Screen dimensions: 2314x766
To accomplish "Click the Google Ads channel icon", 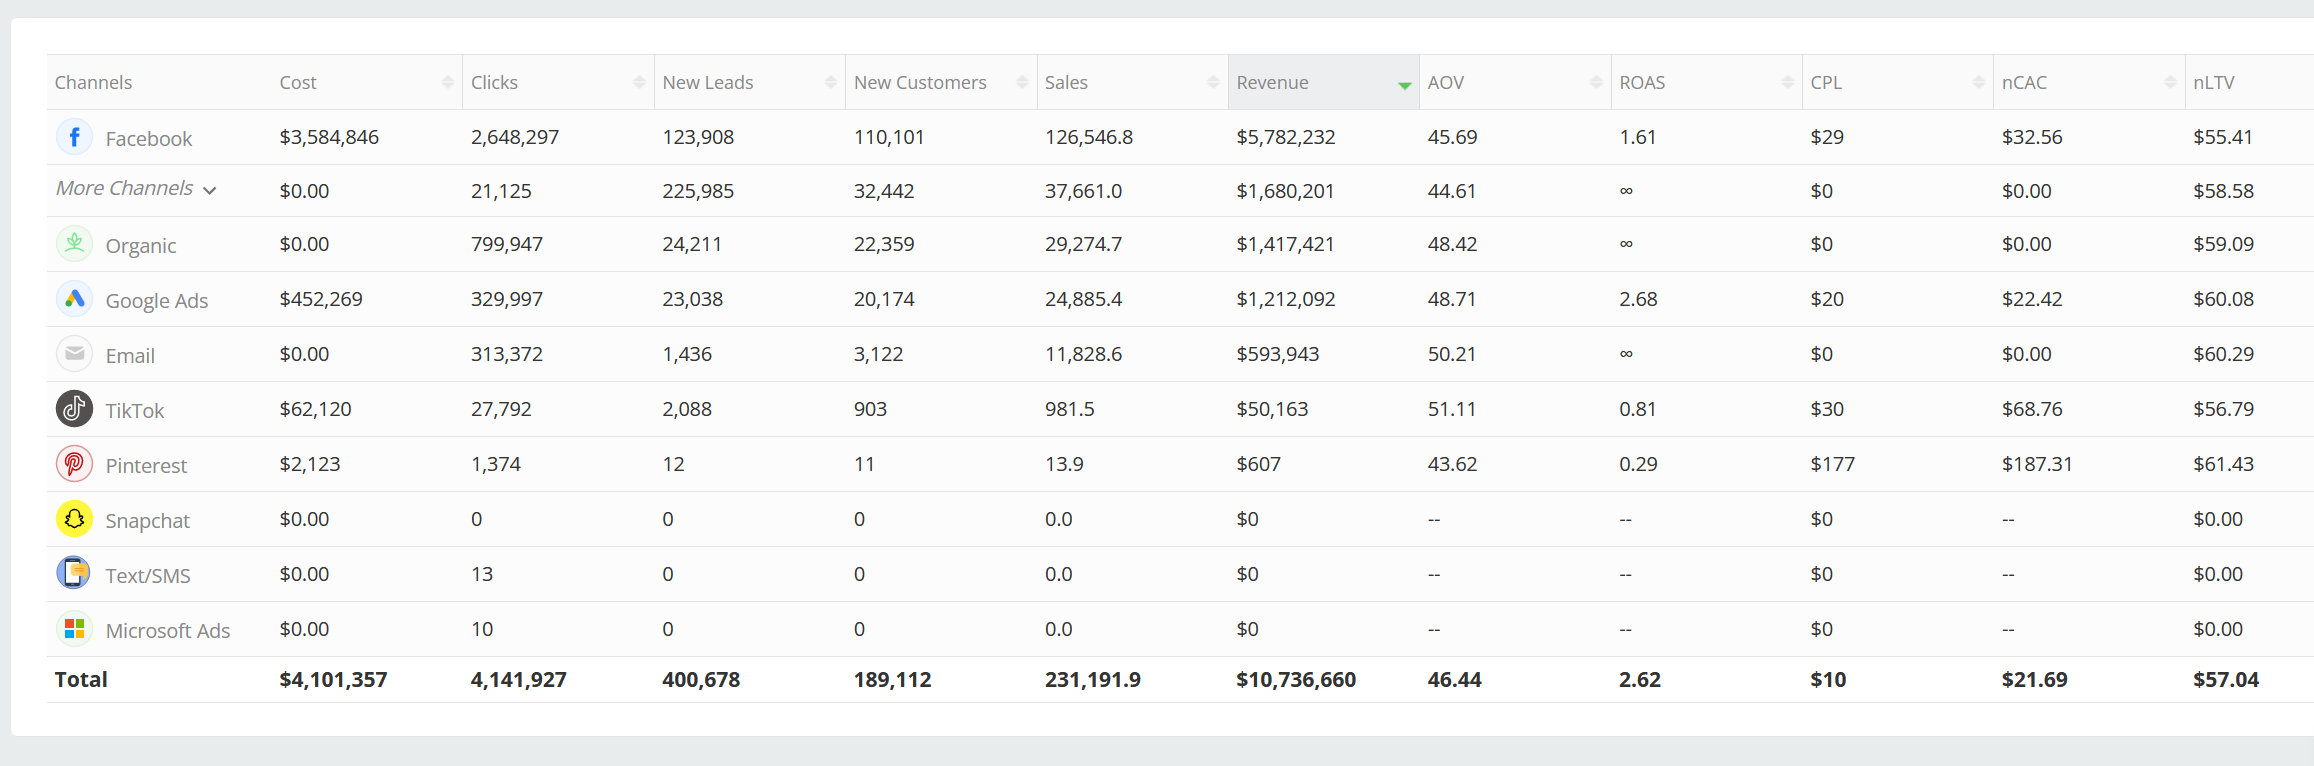I will [74, 299].
